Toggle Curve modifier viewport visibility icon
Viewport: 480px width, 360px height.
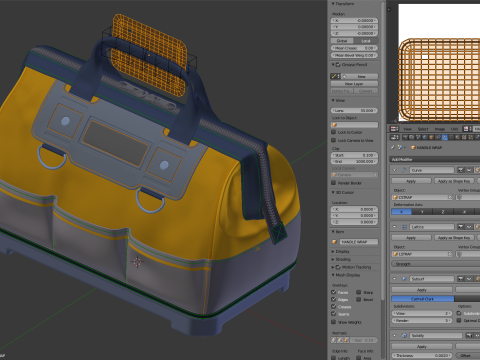[469, 170]
